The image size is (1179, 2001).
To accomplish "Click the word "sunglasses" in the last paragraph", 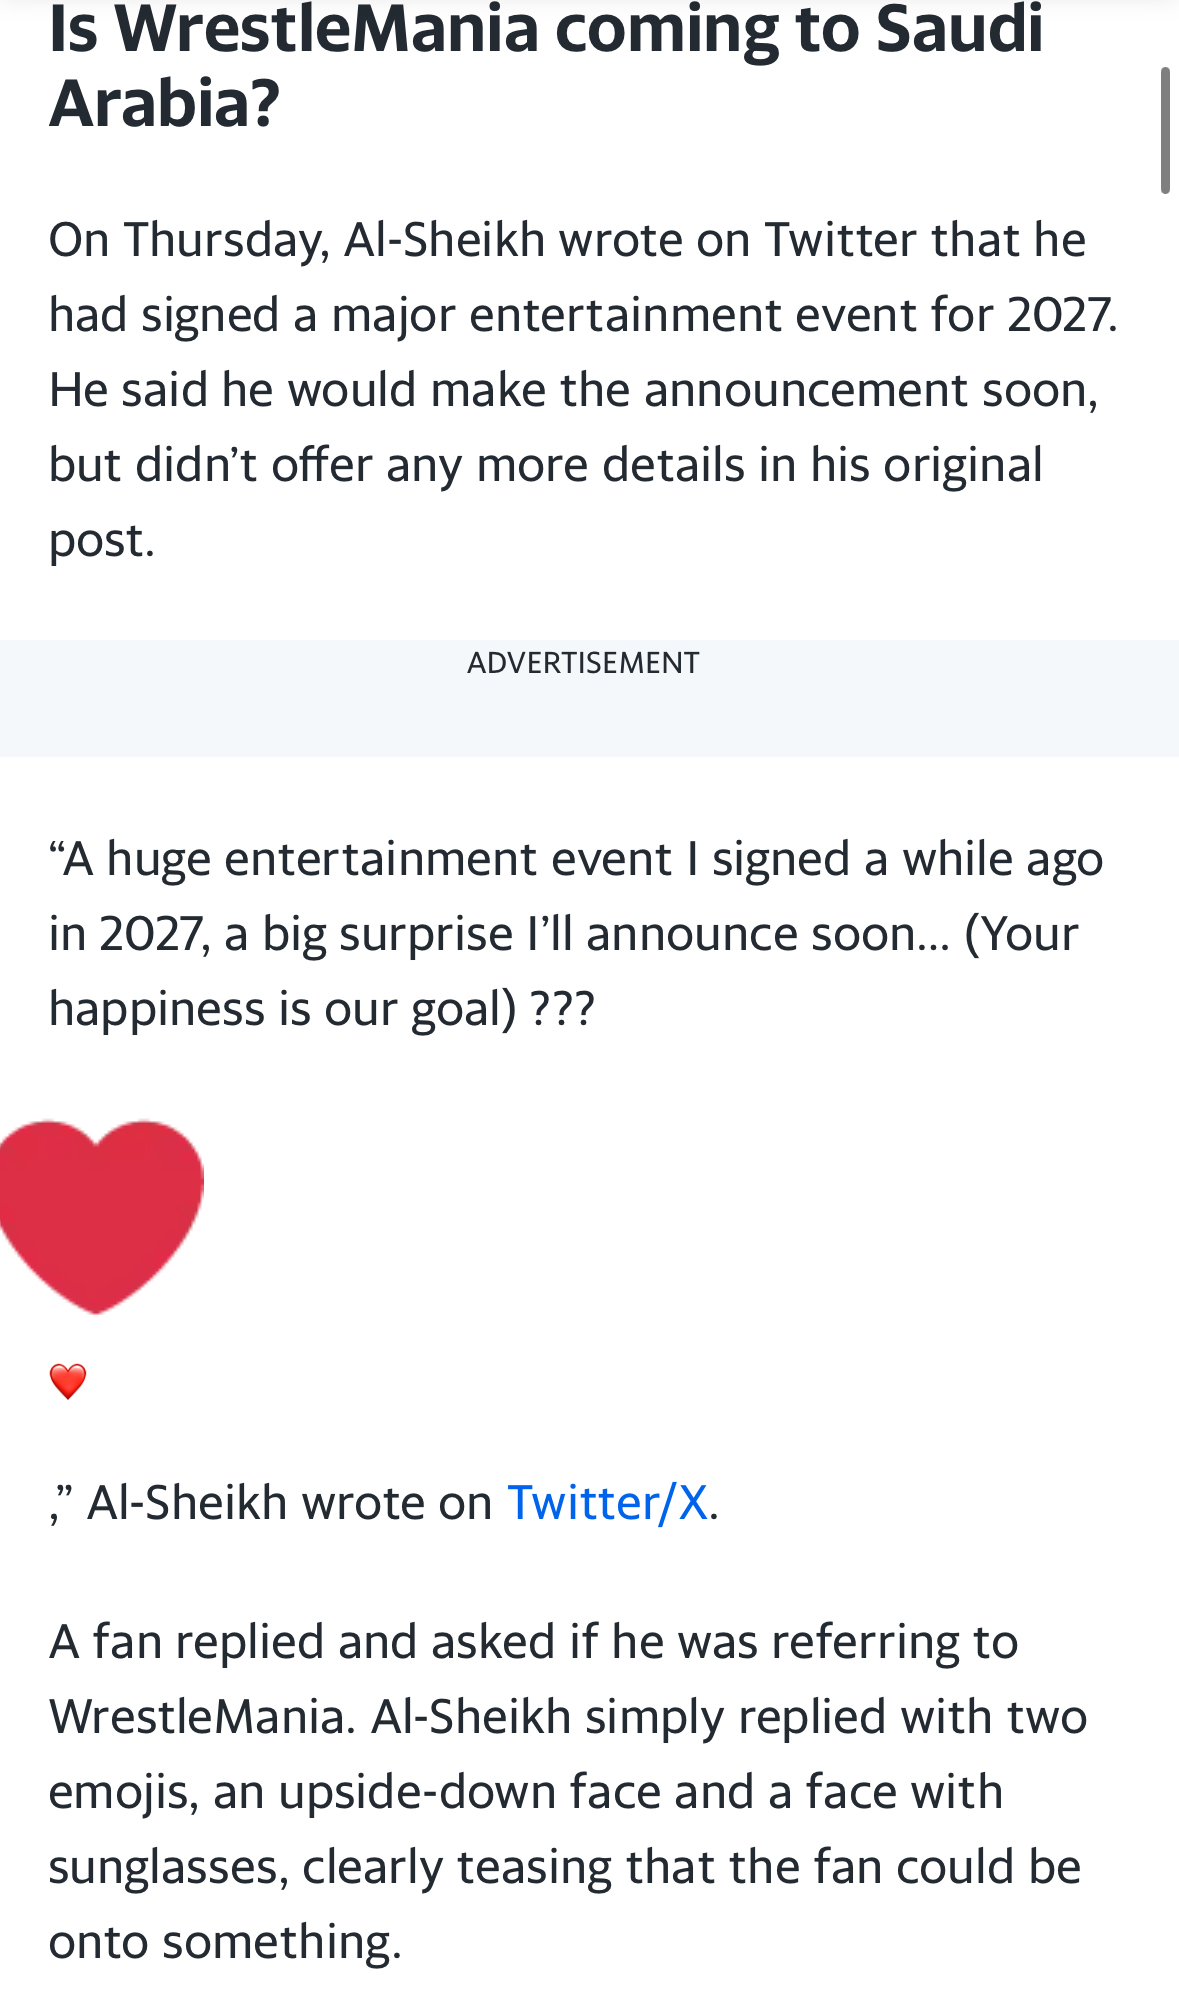I will [168, 1867].
